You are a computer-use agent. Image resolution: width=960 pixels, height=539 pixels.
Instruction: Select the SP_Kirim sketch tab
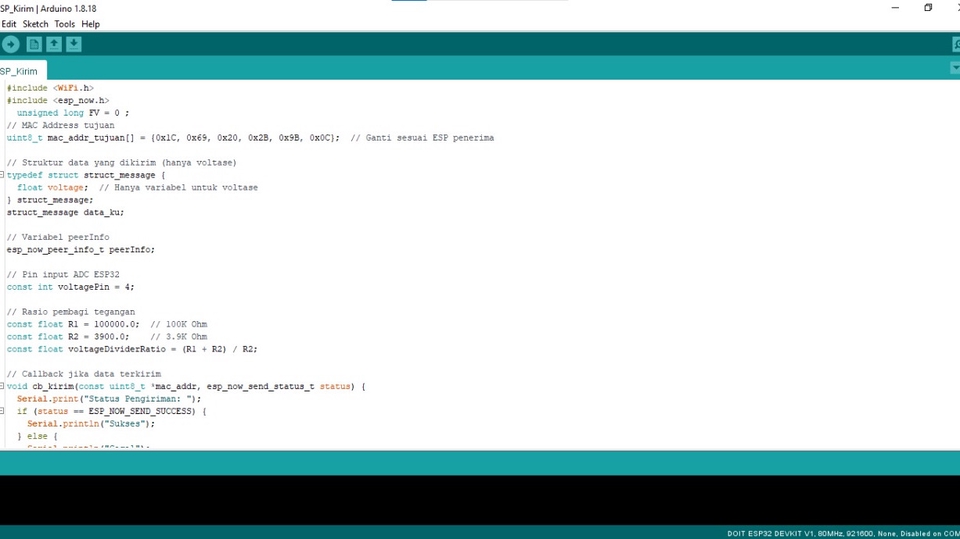click(x=20, y=71)
